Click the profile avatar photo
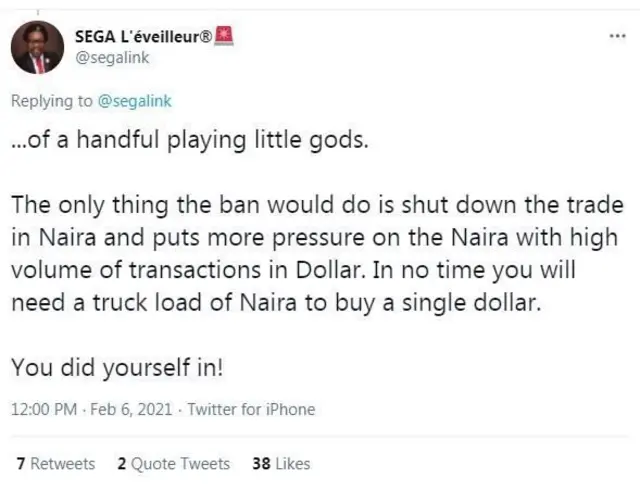This screenshot has width=640, height=490. (x=37, y=47)
